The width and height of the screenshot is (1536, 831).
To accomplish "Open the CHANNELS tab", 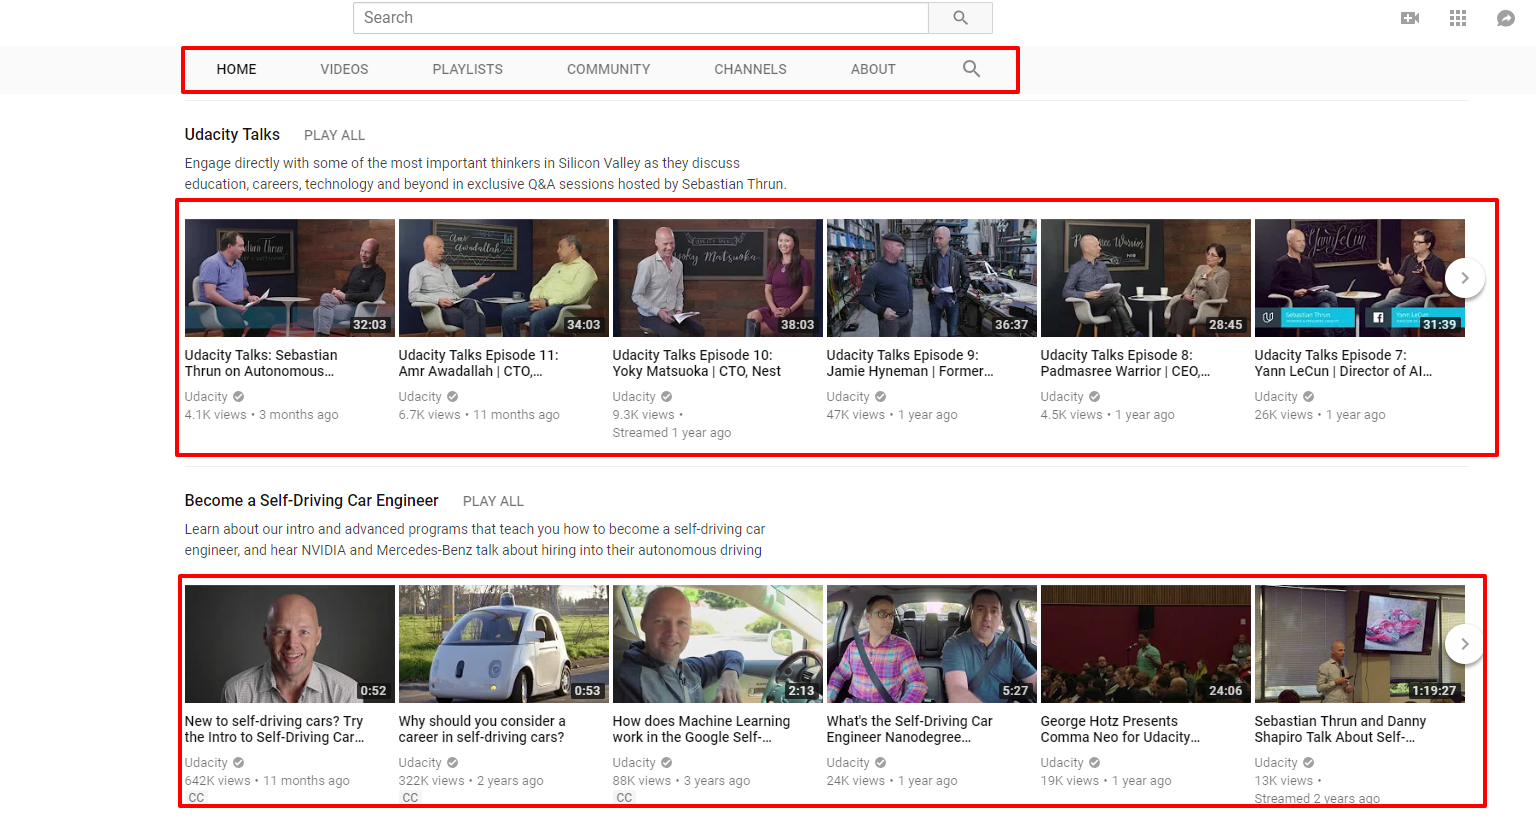I will (750, 69).
